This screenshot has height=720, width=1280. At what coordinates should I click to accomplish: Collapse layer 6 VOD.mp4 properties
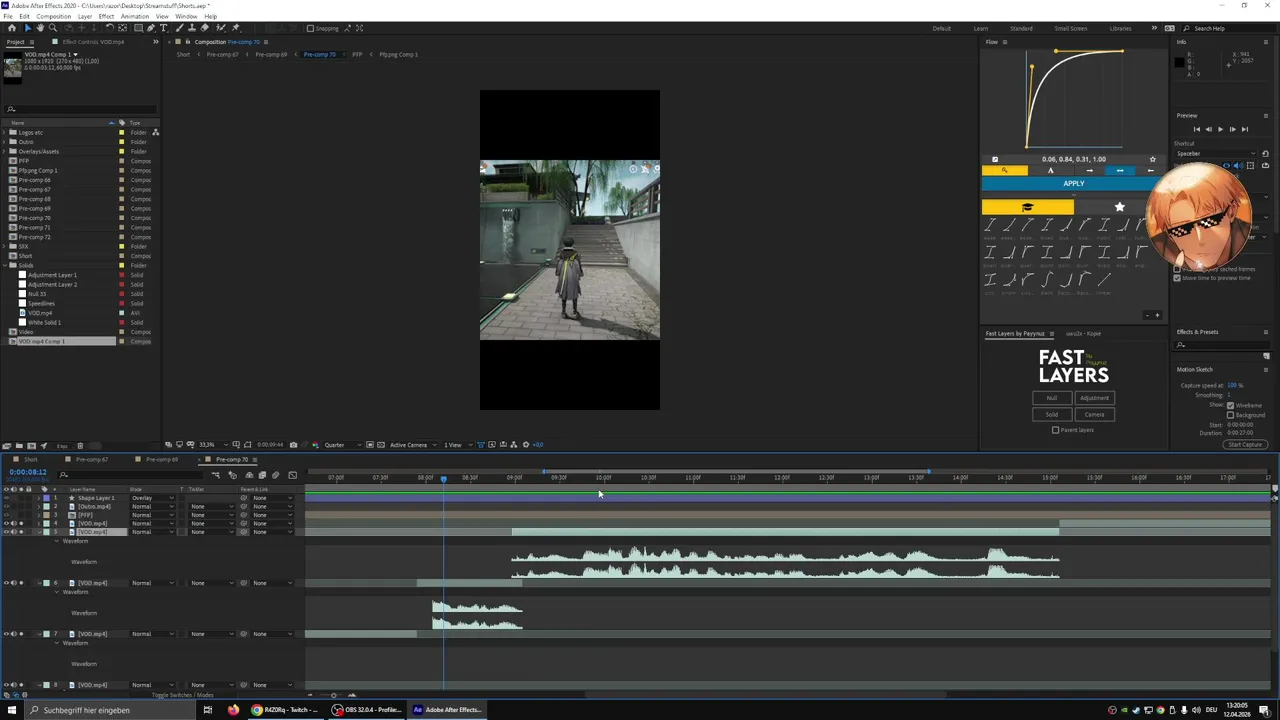point(39,583)
